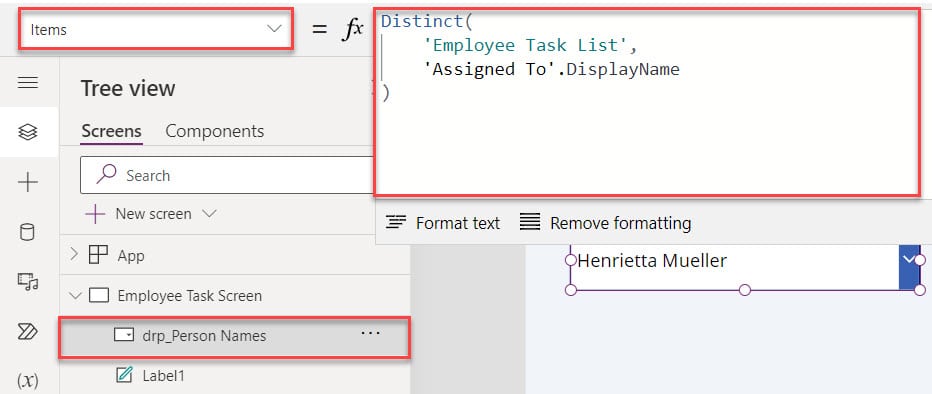This screenshot has width=932, height=394.
Task: Click the Format text button
Action: pyautogui.click(x=443, y=223)
